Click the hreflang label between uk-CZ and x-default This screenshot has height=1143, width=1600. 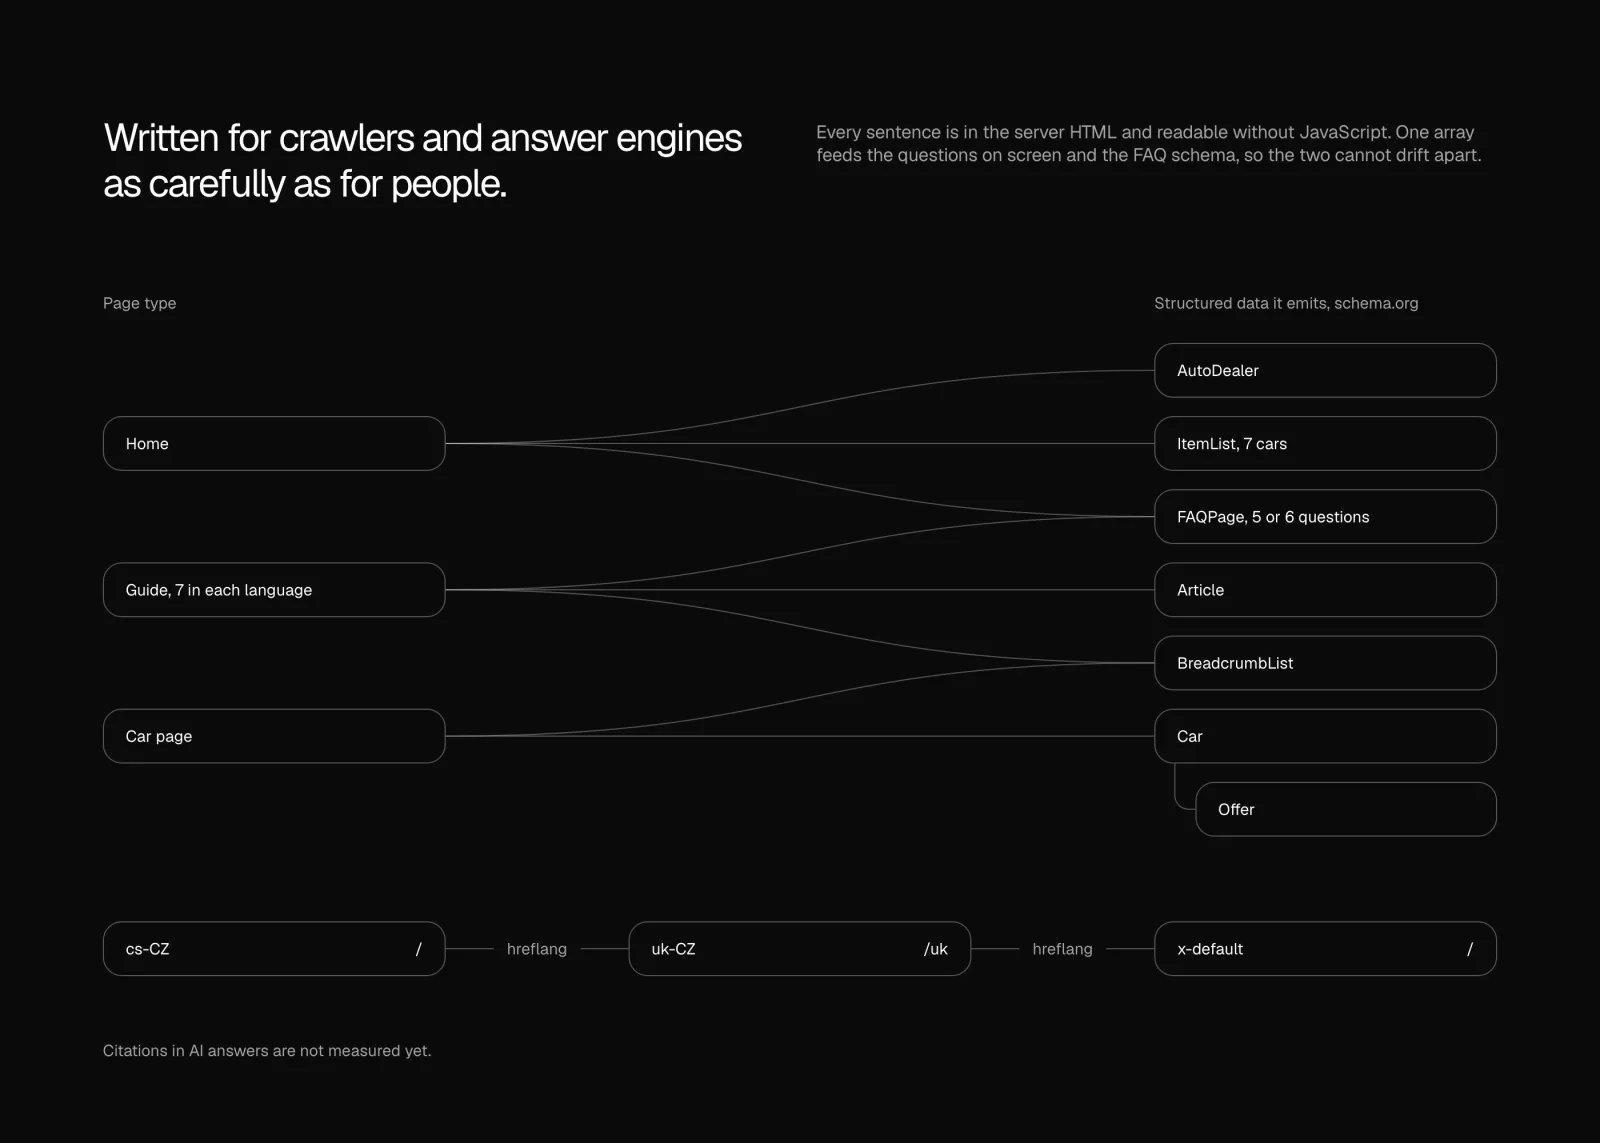(x=1062, y=949)
